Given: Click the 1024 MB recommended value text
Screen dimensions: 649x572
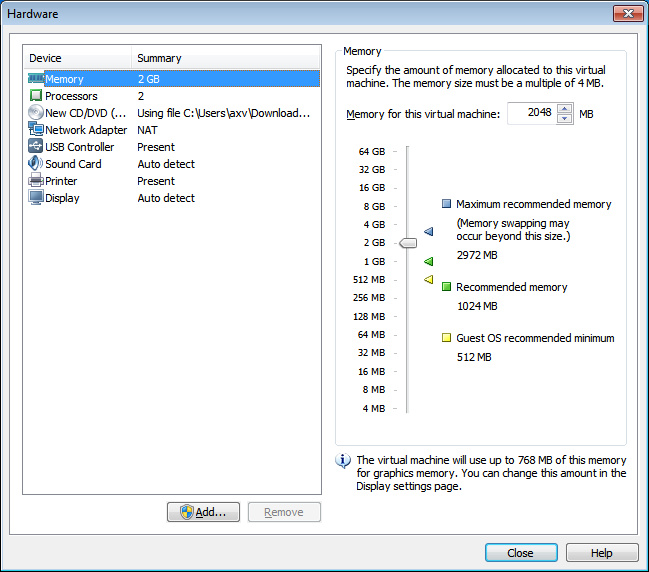Looking at the screenshot, I should (477, 306).
